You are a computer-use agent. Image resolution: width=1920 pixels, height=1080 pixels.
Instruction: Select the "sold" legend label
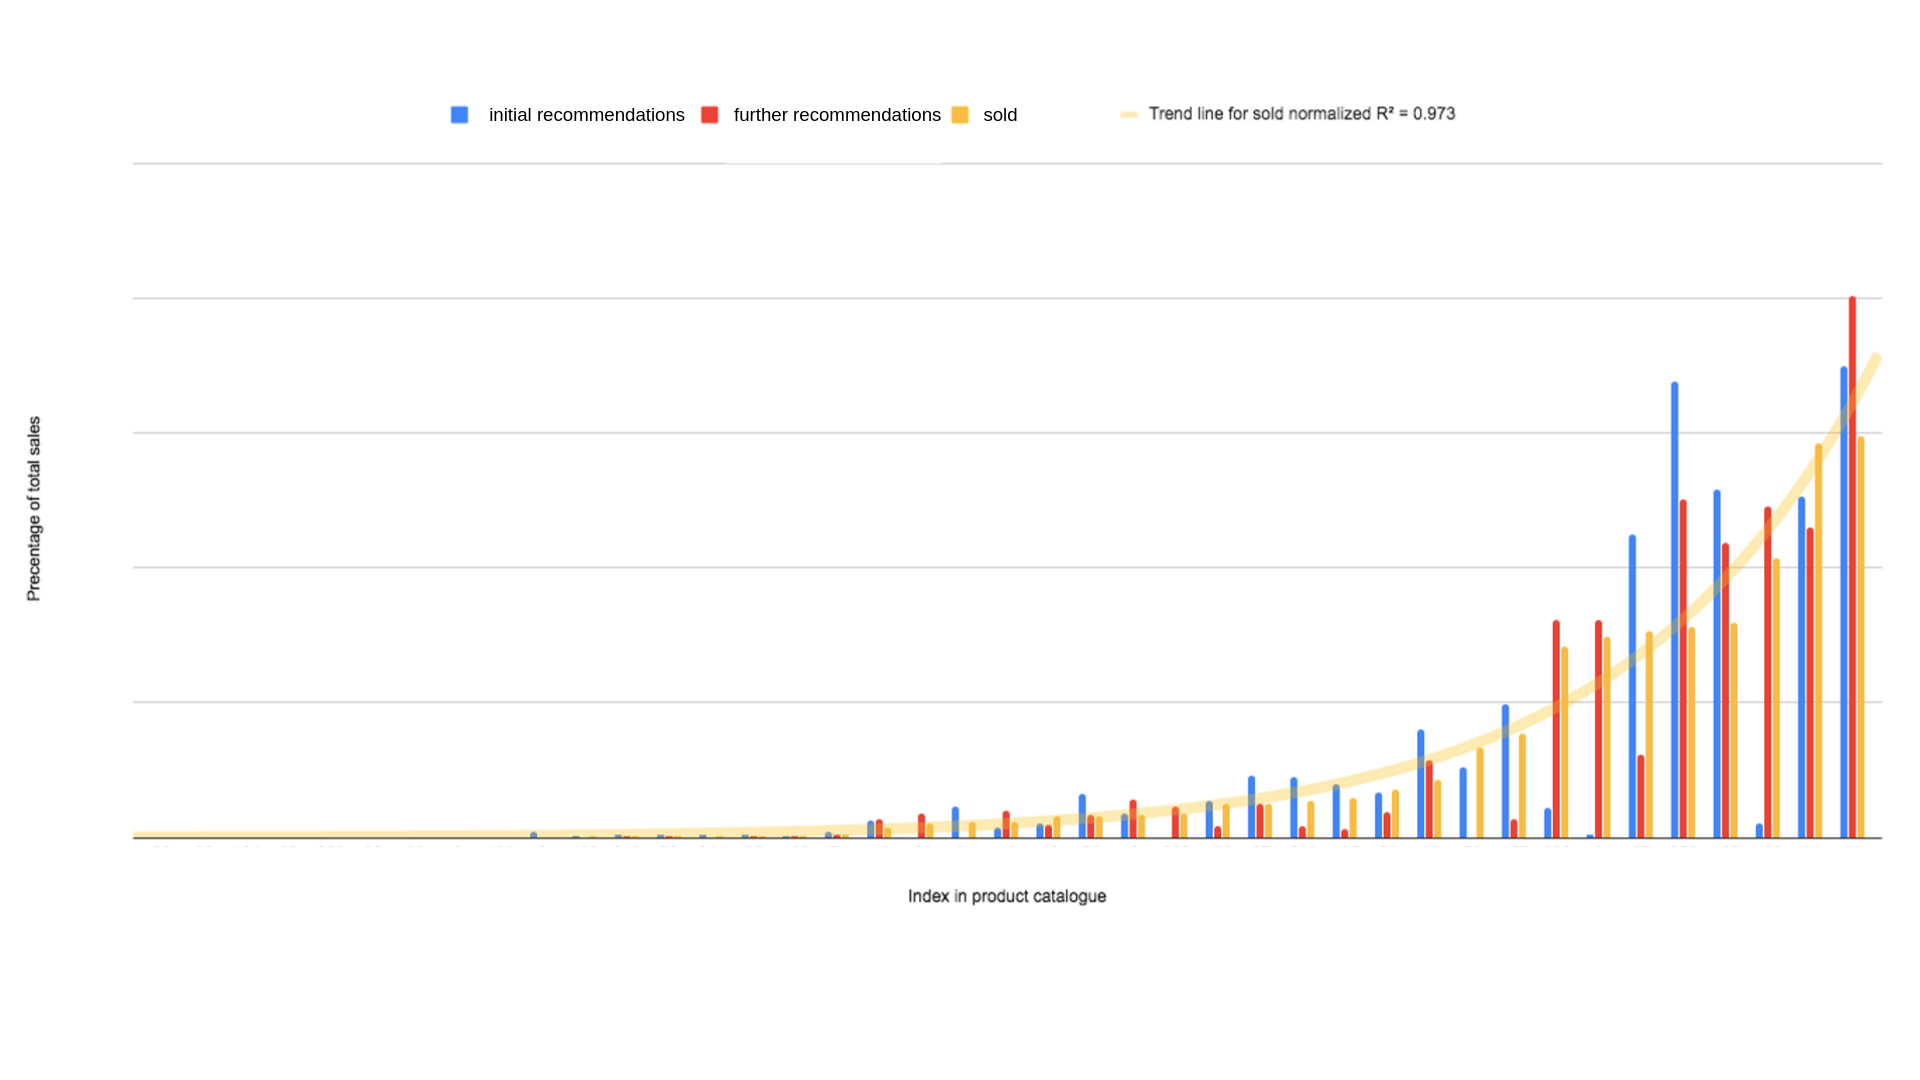(1000, 115)
